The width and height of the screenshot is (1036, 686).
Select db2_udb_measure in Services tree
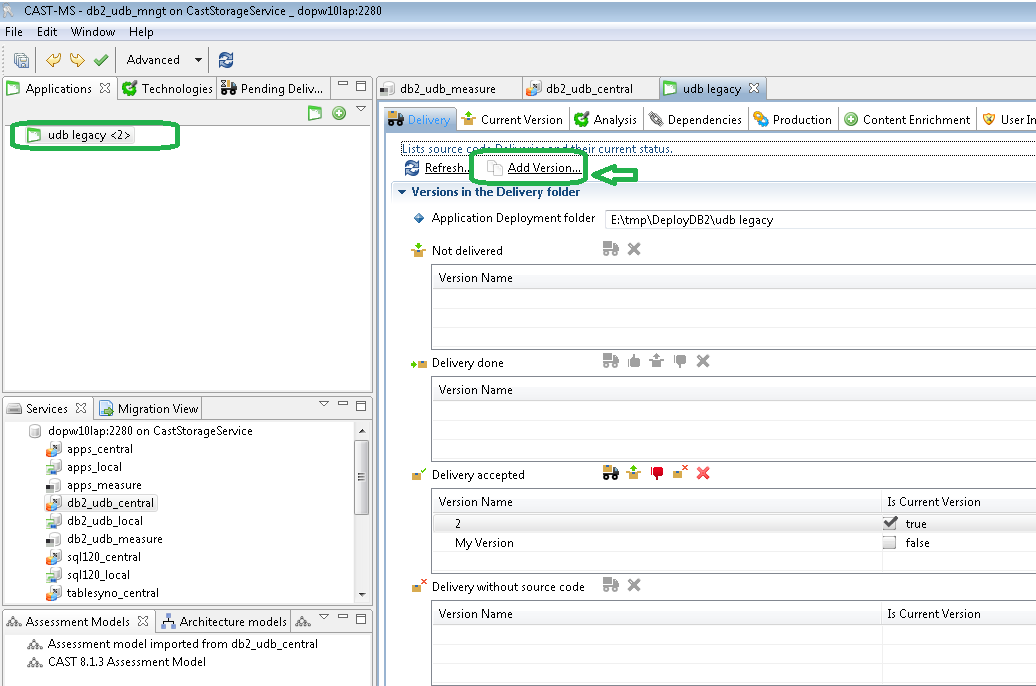[x=114, y=539]
